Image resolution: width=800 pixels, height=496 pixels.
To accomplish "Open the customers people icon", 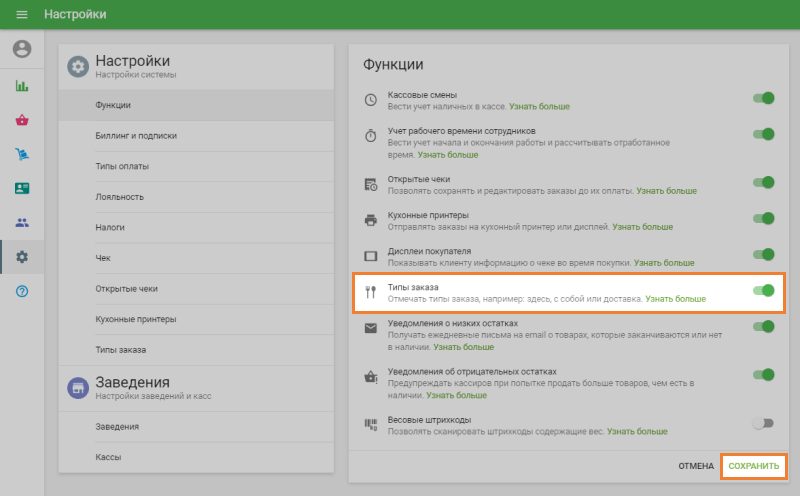I will click(x=22, y=222).
